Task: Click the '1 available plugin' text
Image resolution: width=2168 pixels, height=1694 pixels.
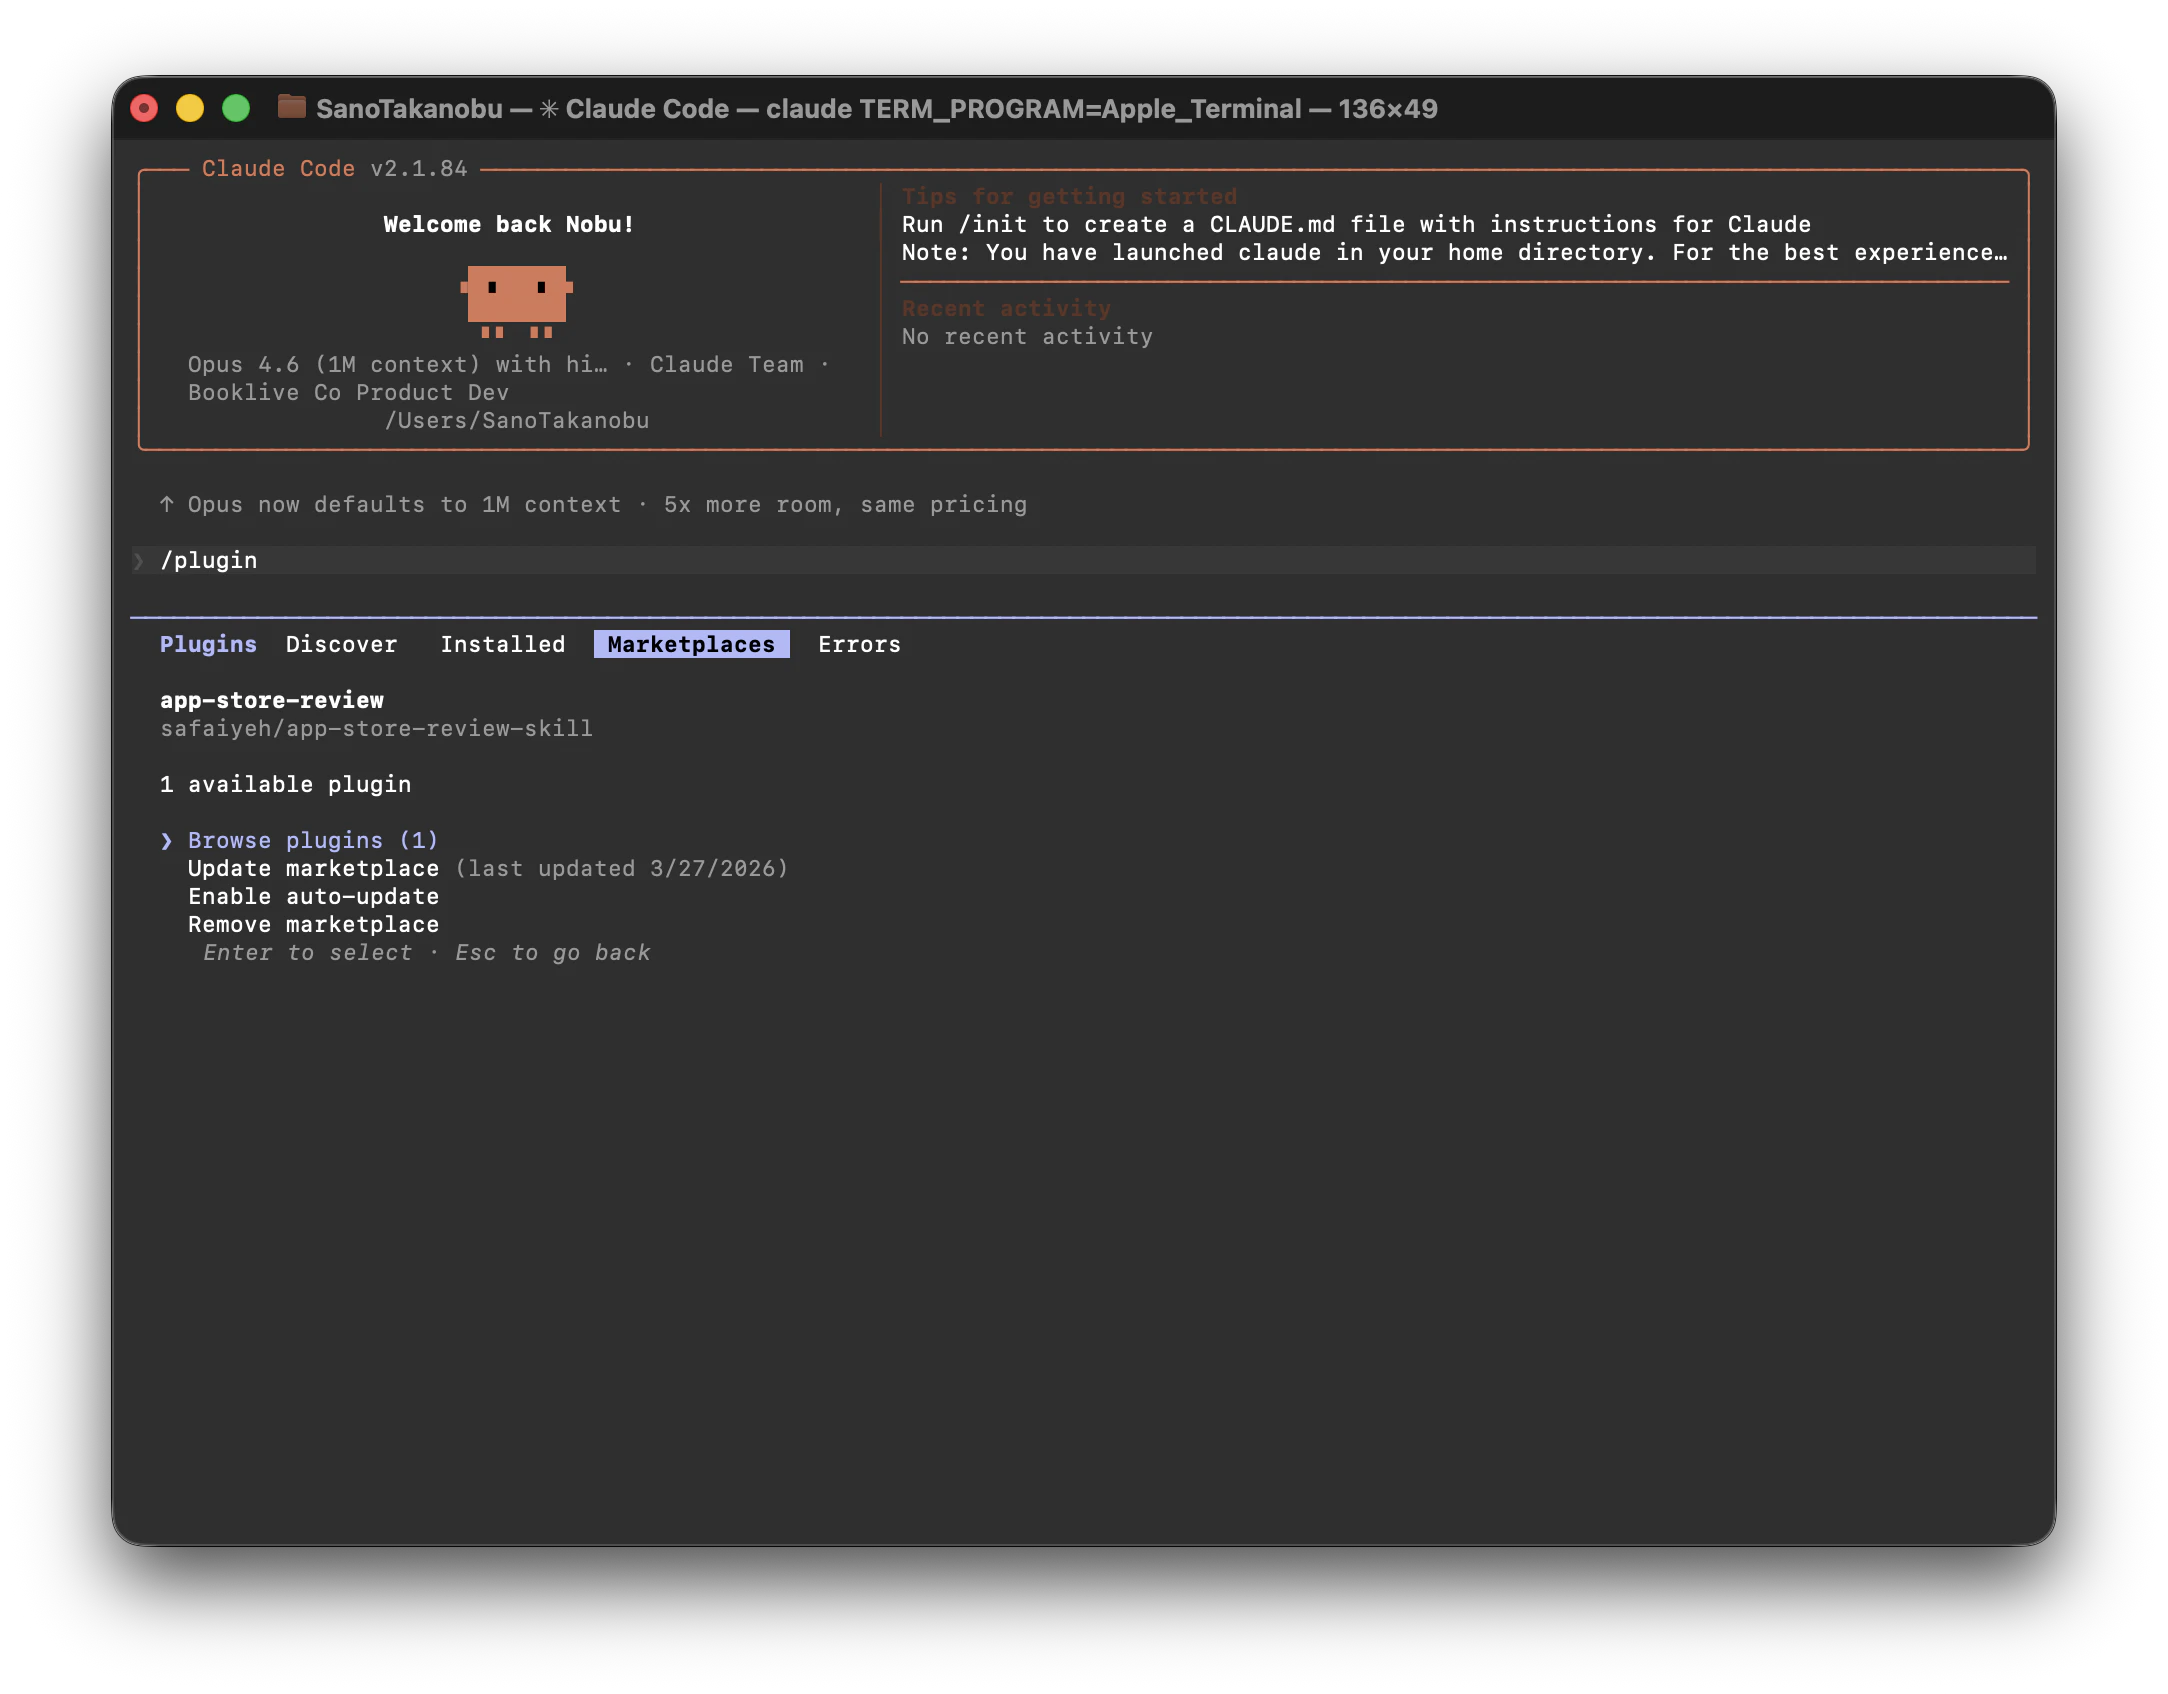Action: [x=285, y=784]
